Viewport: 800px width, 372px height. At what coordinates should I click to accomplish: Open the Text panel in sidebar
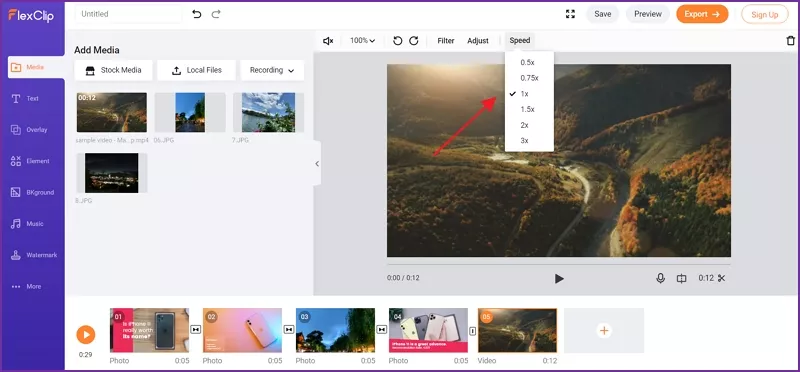(x=26, y=98)
